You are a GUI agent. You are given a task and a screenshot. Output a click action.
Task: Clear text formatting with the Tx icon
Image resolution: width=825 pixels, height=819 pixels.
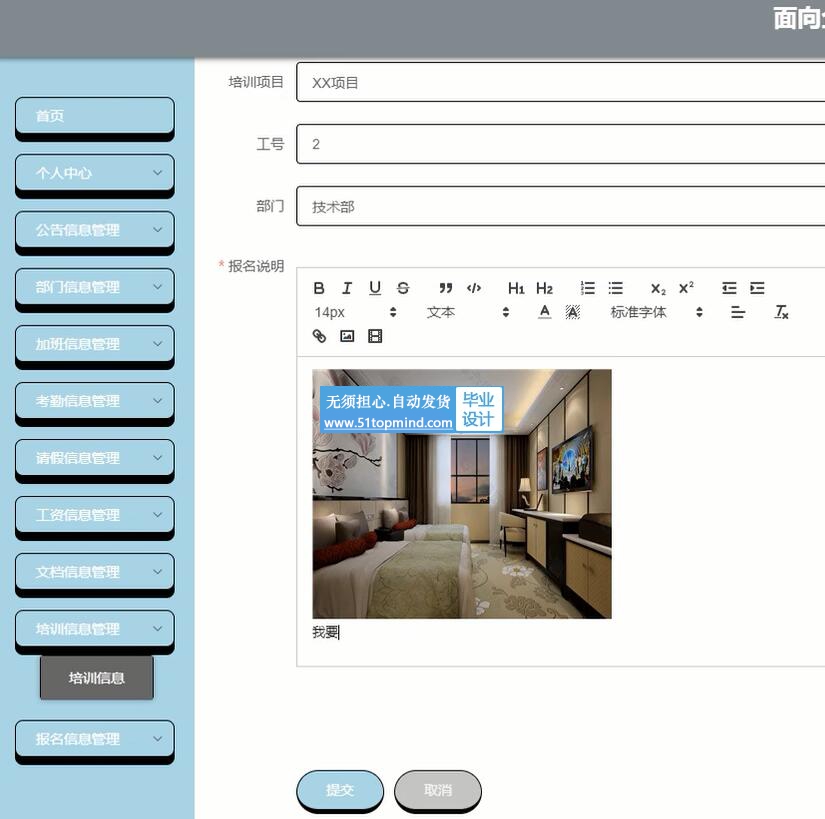[x=782, y=312]
